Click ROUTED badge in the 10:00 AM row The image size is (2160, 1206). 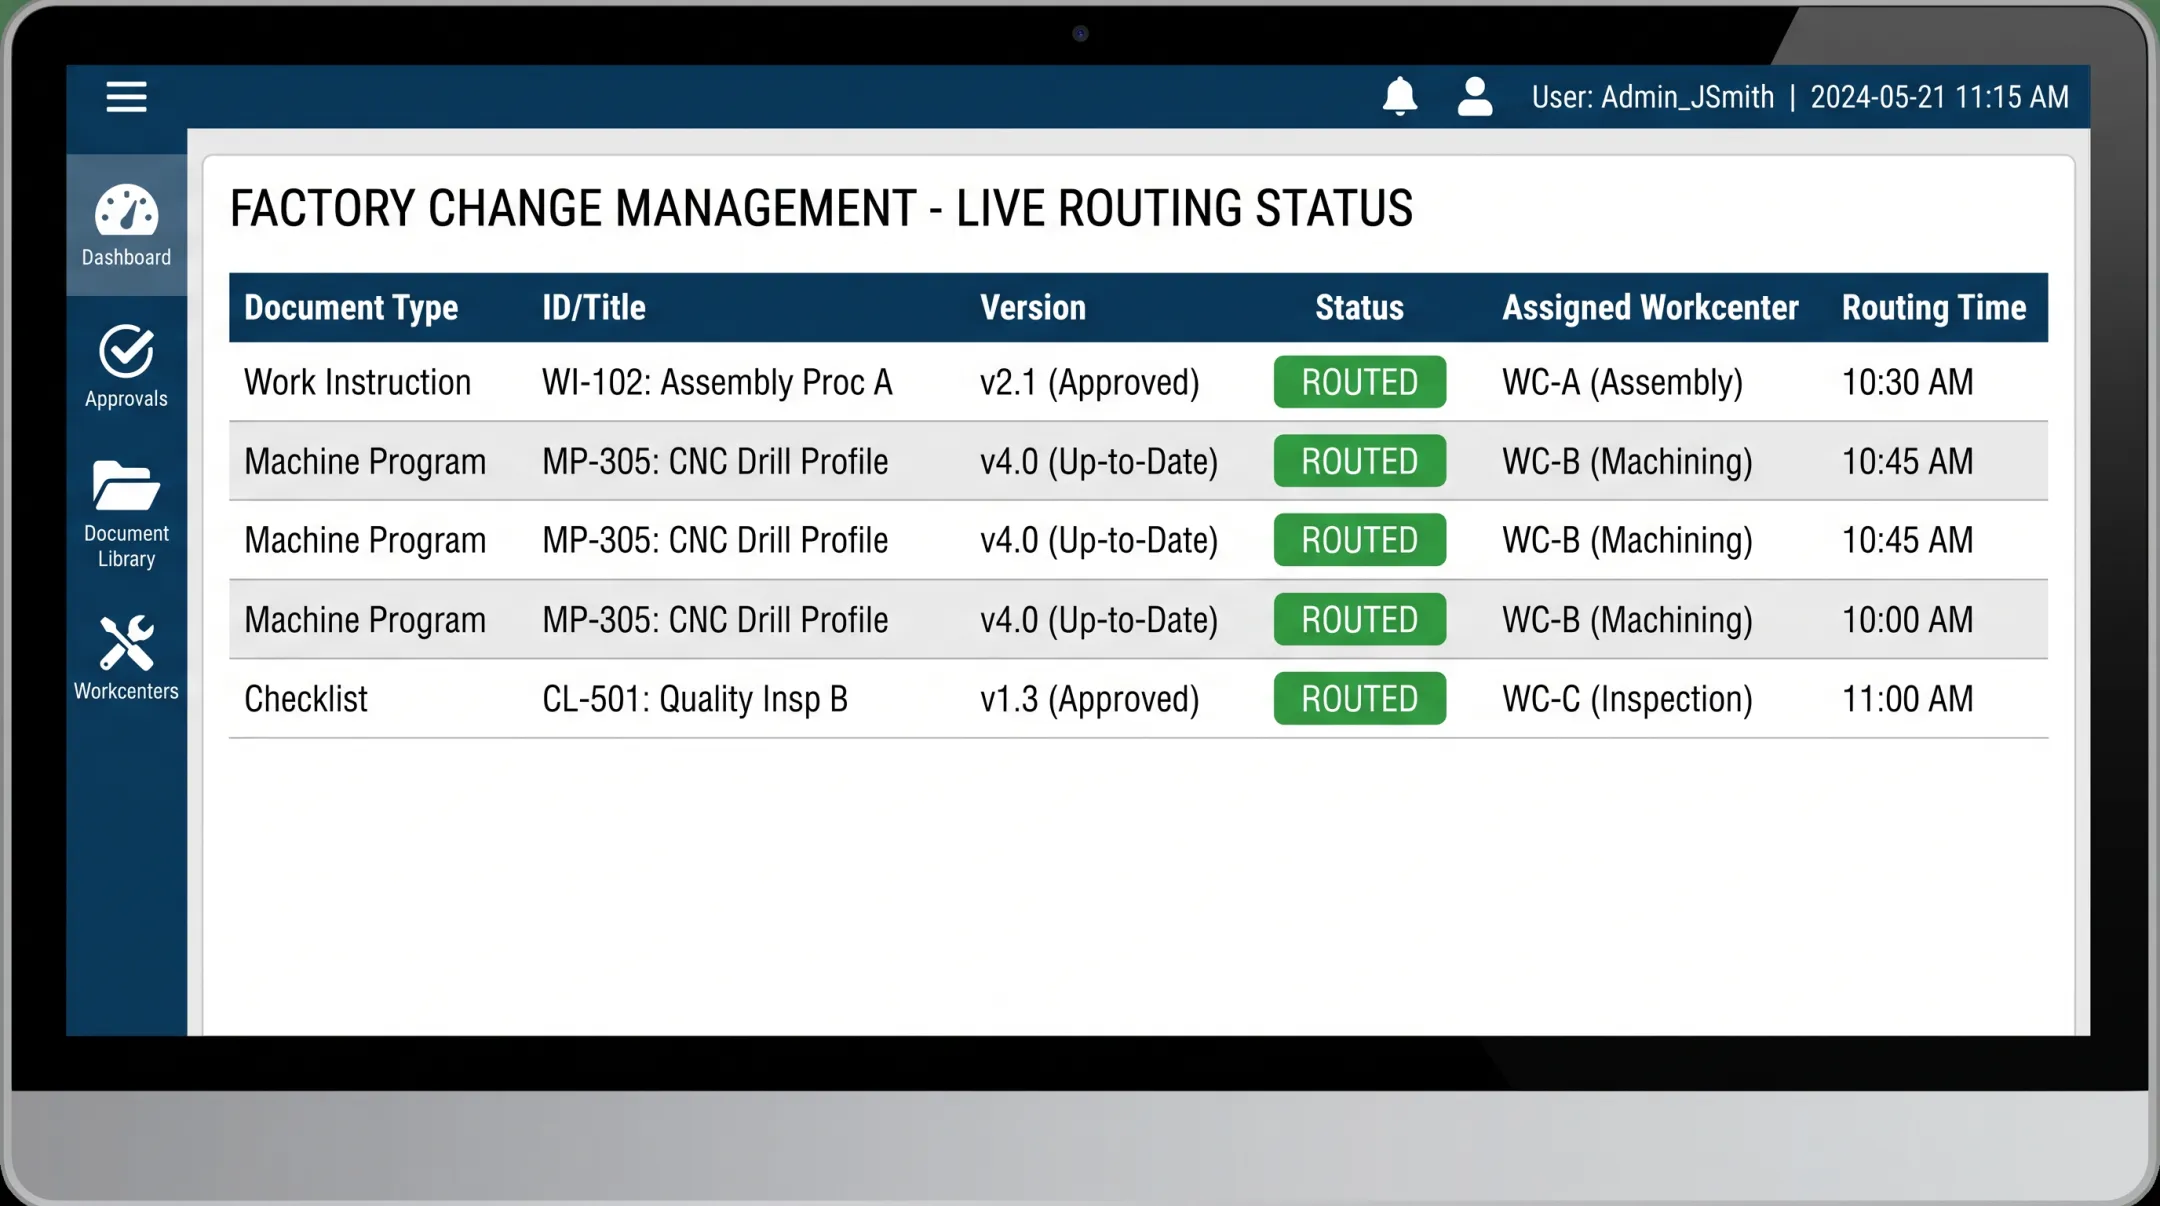[x=1359, y=619]
